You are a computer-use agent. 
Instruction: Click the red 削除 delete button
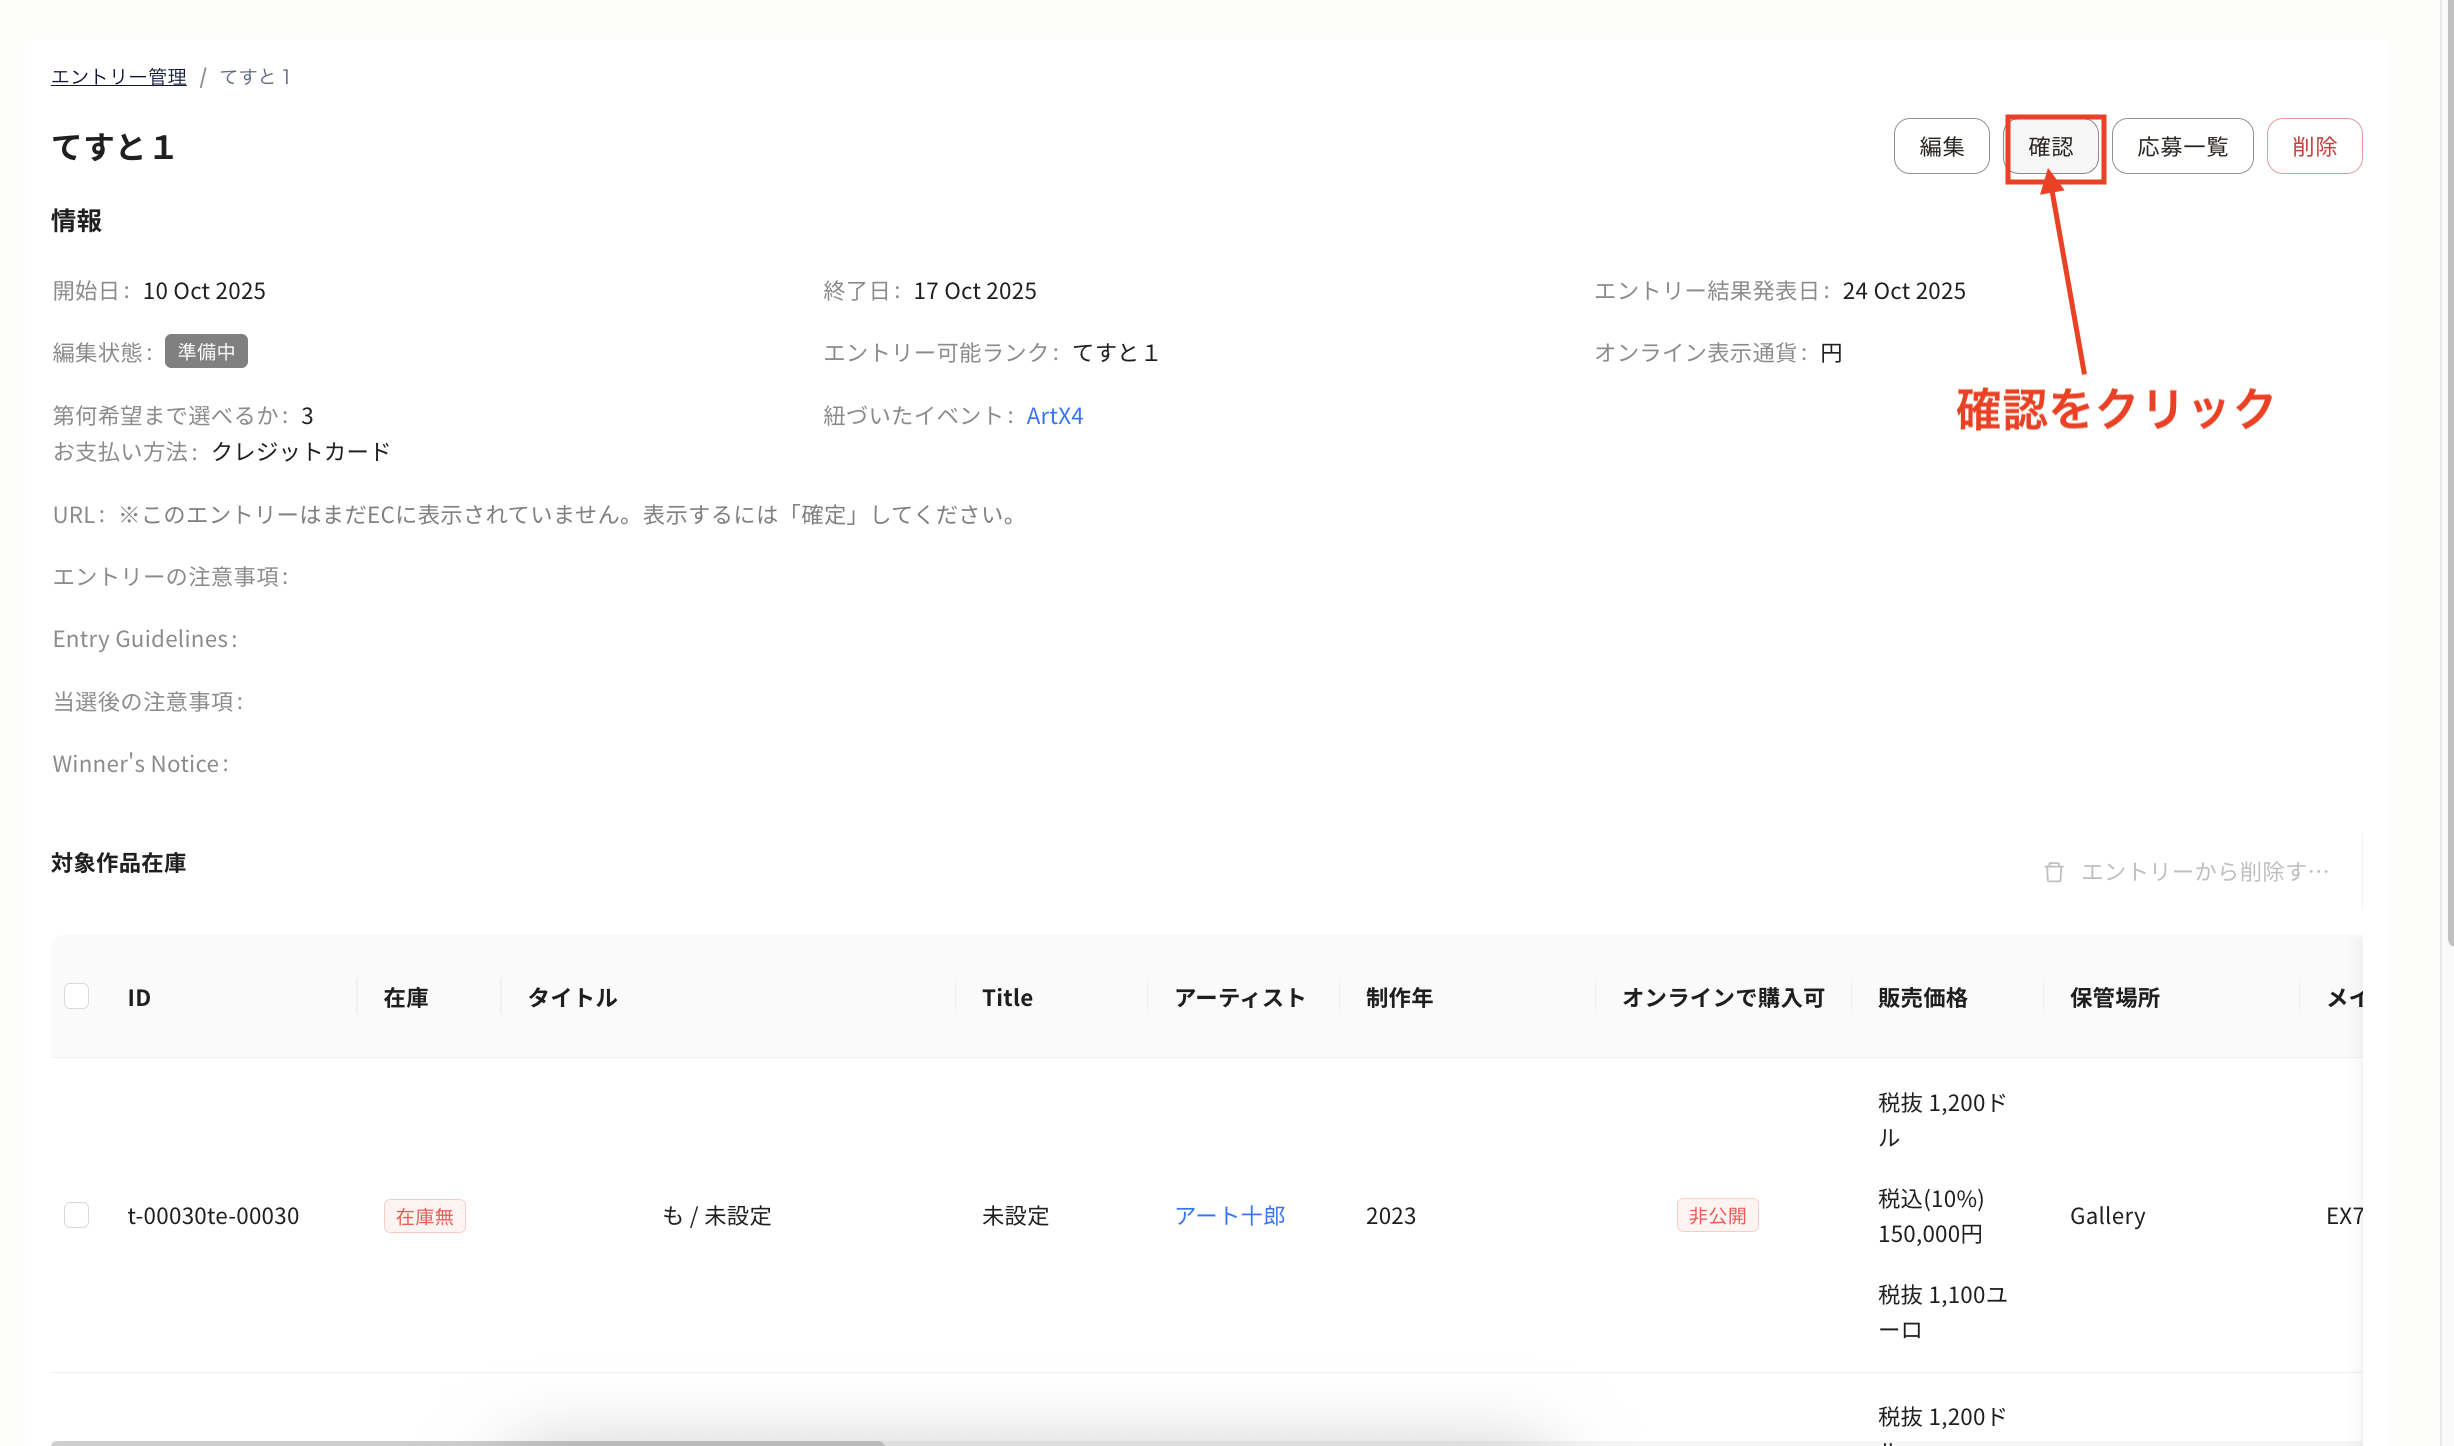(x=2314, y=146)
